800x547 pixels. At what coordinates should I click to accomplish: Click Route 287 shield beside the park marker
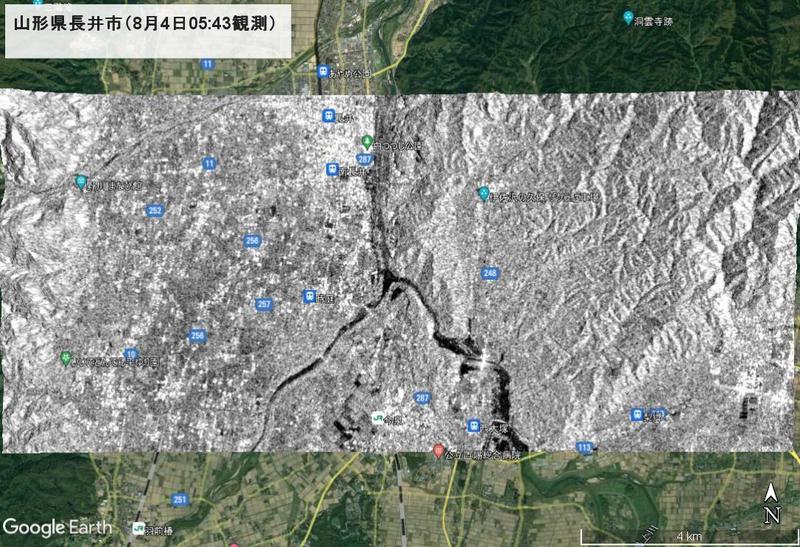coord(364,159)
